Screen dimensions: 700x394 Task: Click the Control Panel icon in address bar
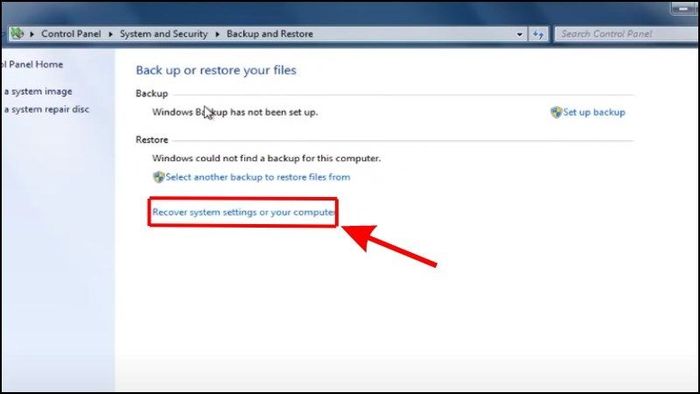(17, 33)
